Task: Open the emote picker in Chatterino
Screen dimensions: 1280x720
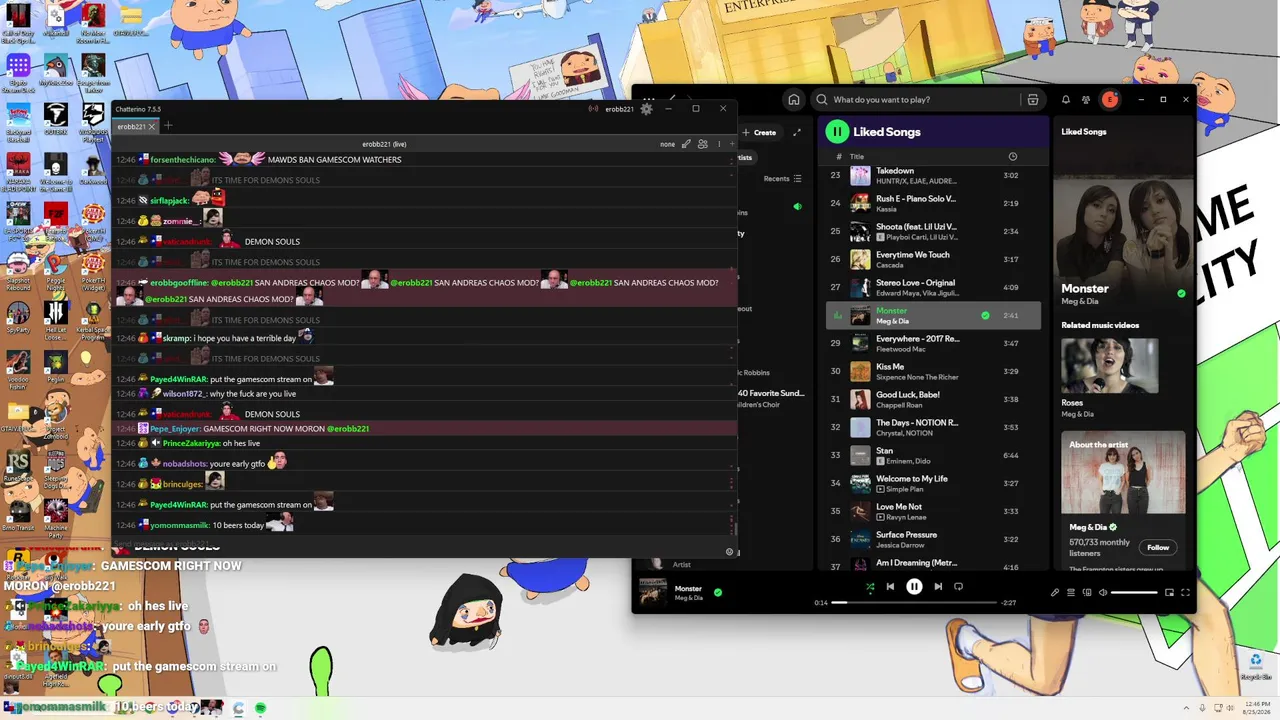Action: point(729,552)
